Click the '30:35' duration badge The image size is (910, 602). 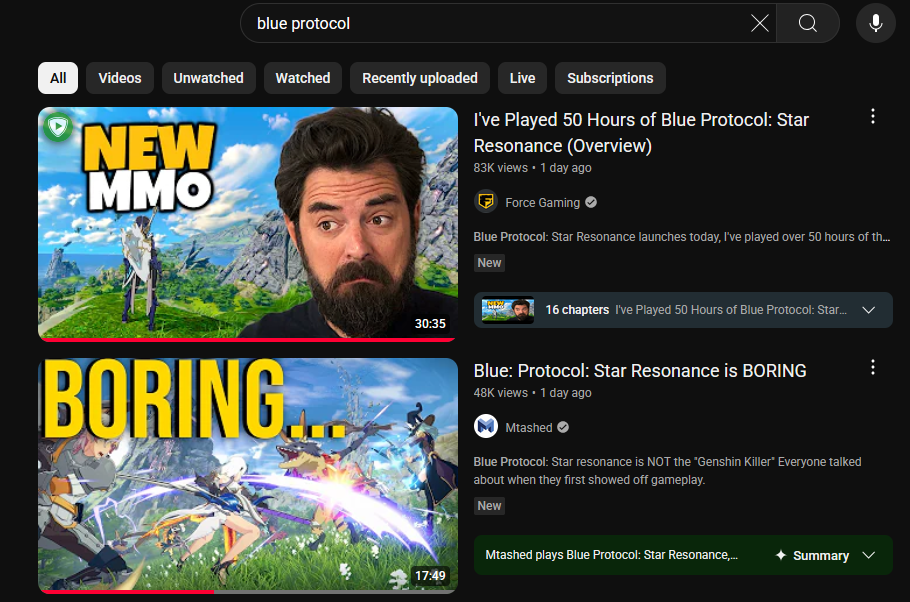click(430, 323)
